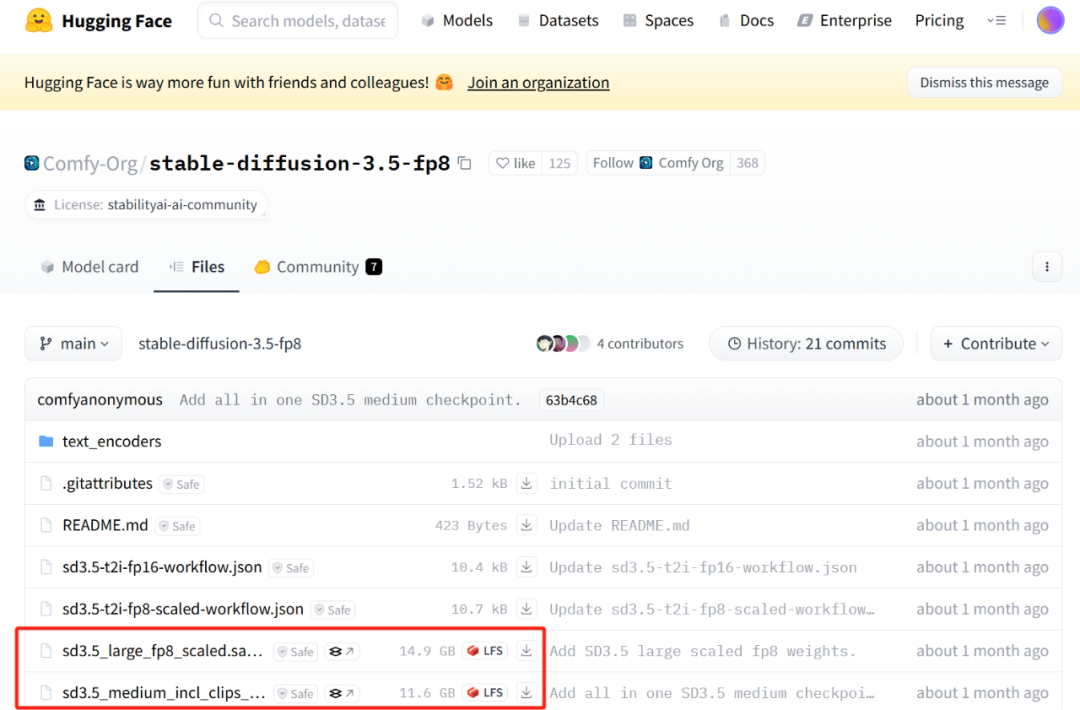
Task: Go to the Enterprise page
Action: (844, 21)
